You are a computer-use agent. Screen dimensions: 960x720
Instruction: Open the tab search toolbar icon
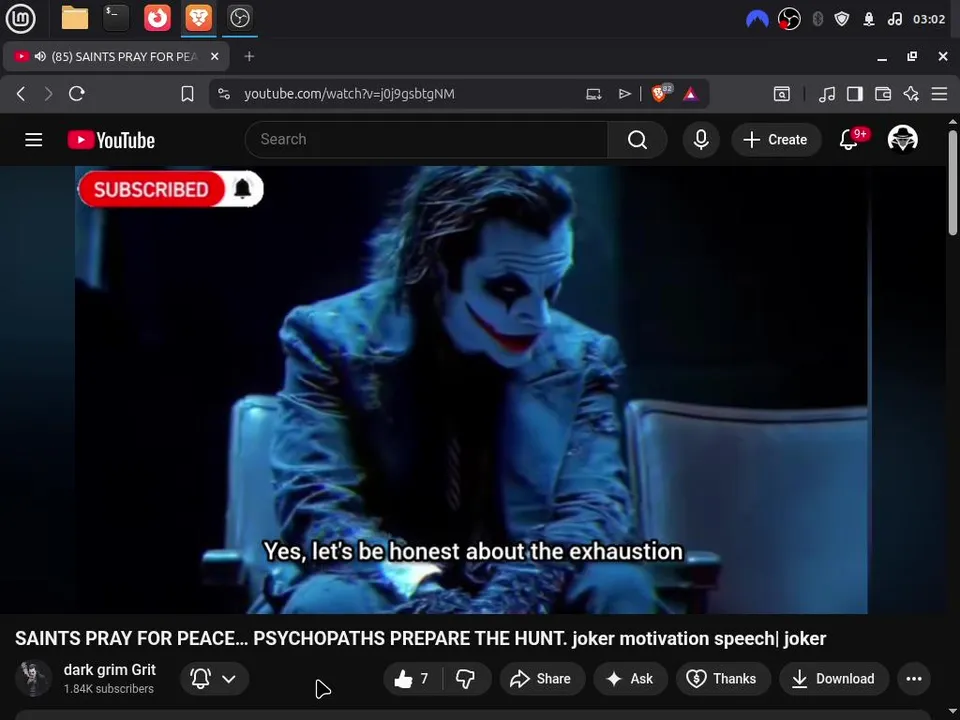[781, 94]
